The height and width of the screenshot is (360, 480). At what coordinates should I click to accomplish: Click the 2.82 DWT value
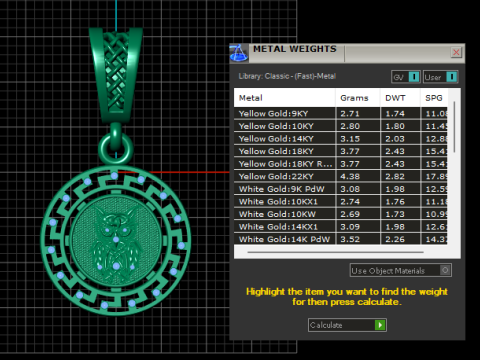tap(395, 176)
